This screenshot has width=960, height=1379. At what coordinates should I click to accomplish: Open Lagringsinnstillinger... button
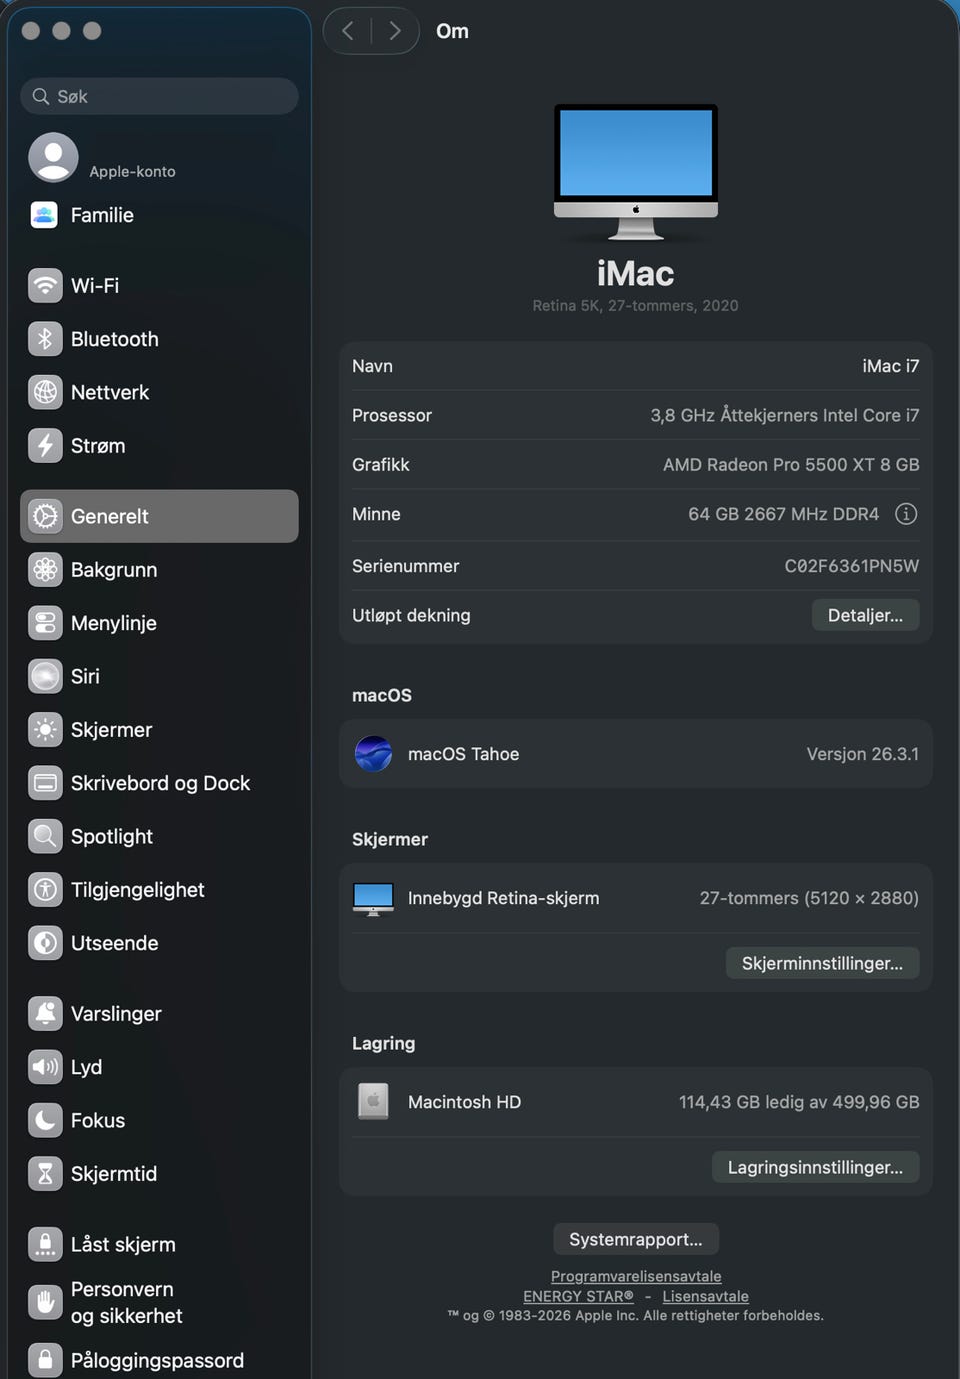tap(815, 1167)
